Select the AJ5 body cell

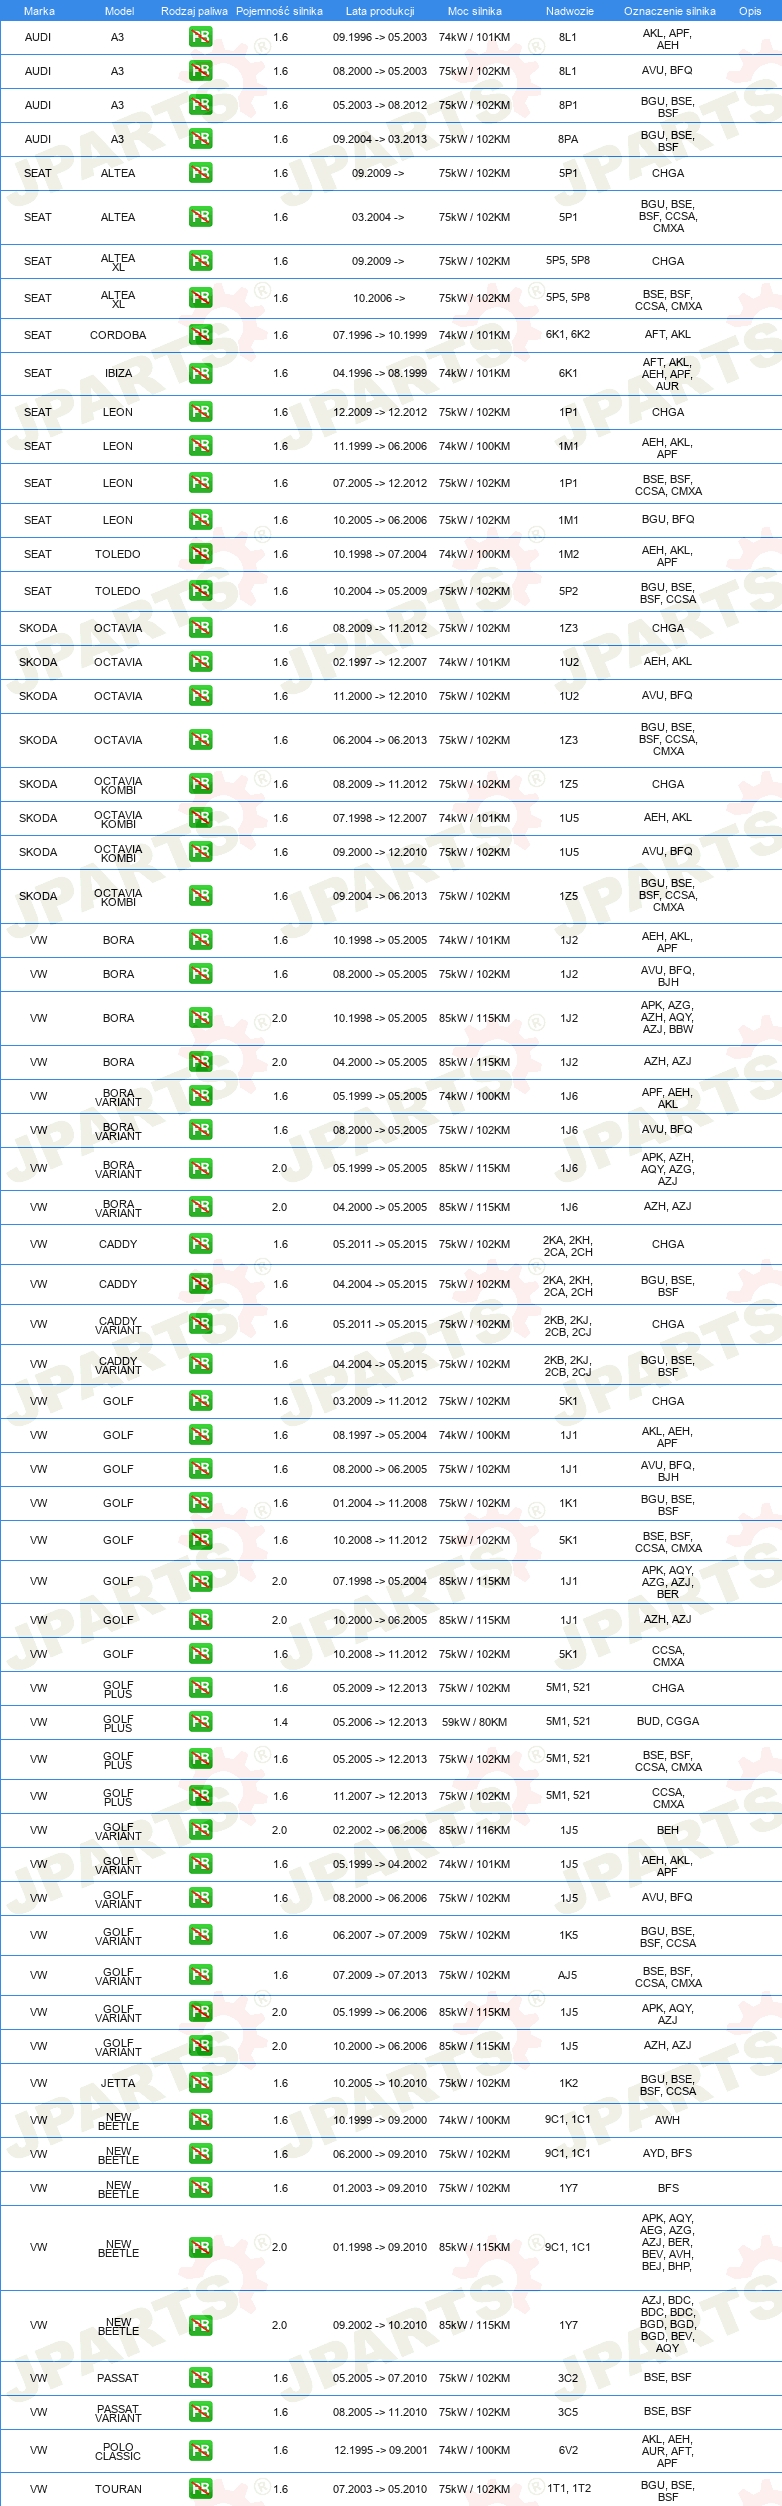[568, 1975]
